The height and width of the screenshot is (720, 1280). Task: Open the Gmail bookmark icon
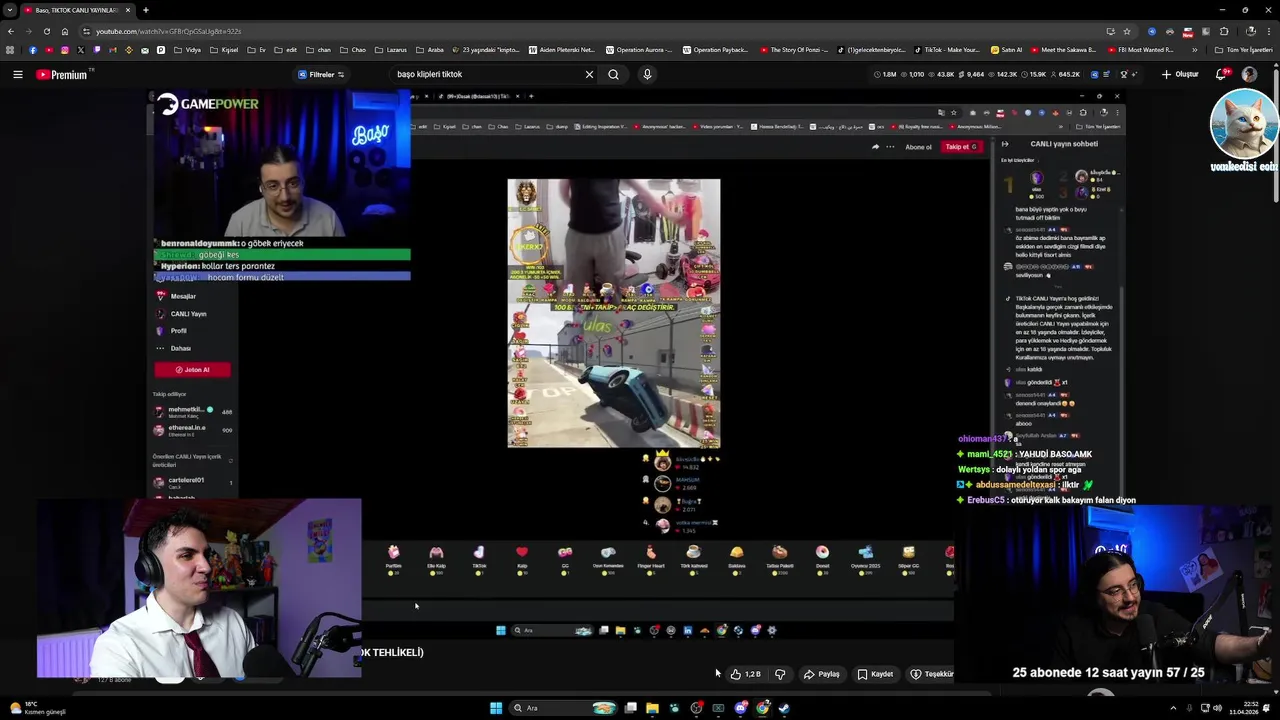click(113, 50)
